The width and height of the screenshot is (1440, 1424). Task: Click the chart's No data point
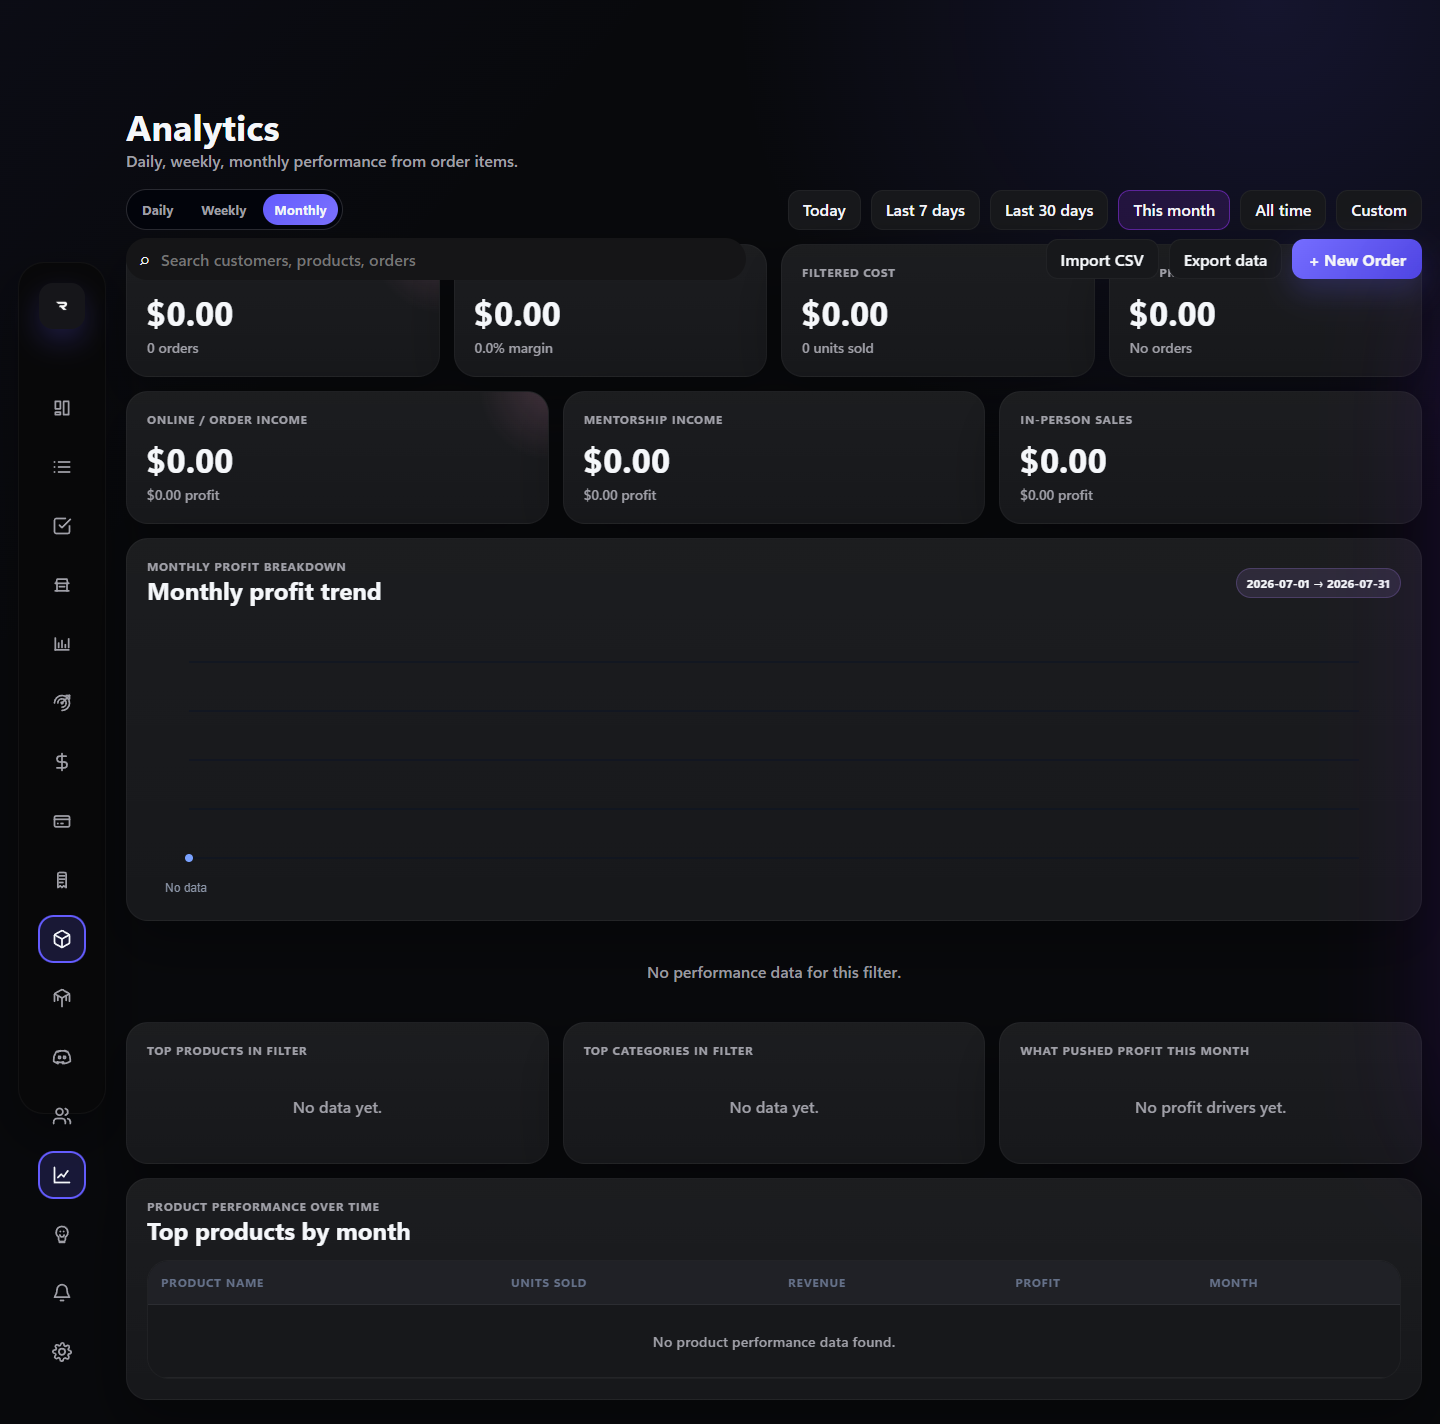(189, 858)
